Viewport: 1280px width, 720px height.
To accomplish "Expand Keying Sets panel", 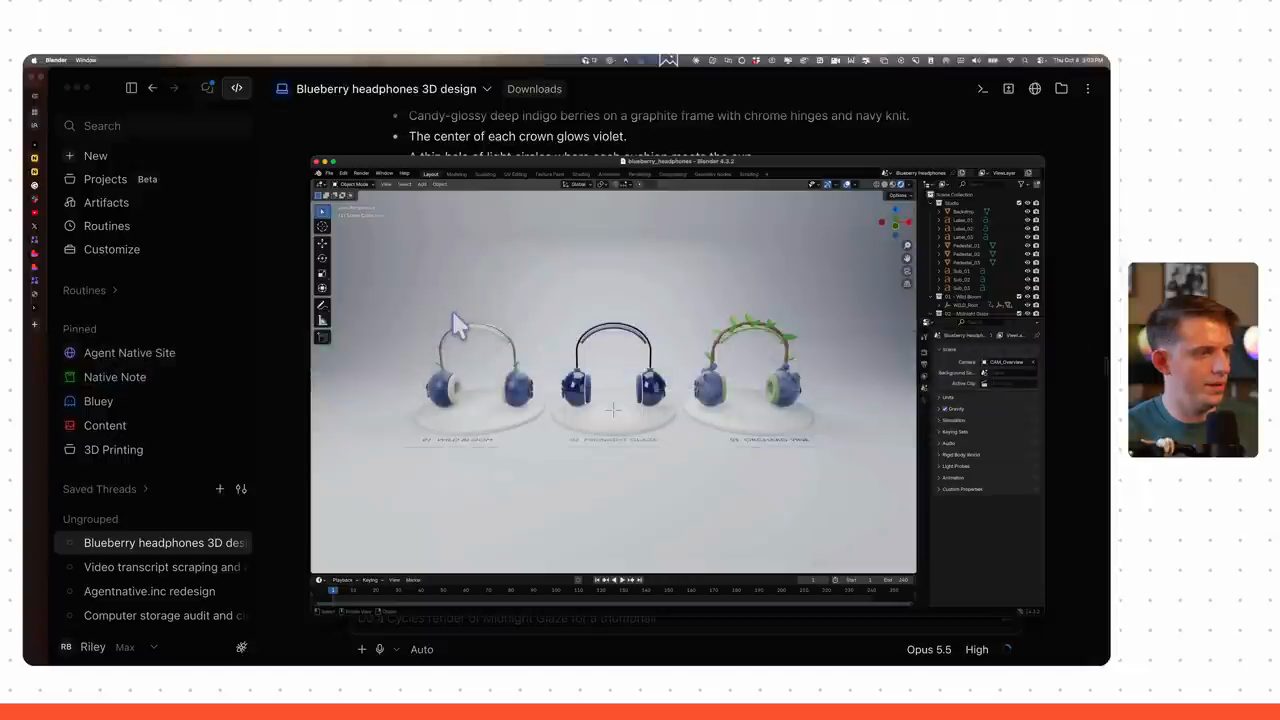I will pyautogui.click(x=939, y=432).
